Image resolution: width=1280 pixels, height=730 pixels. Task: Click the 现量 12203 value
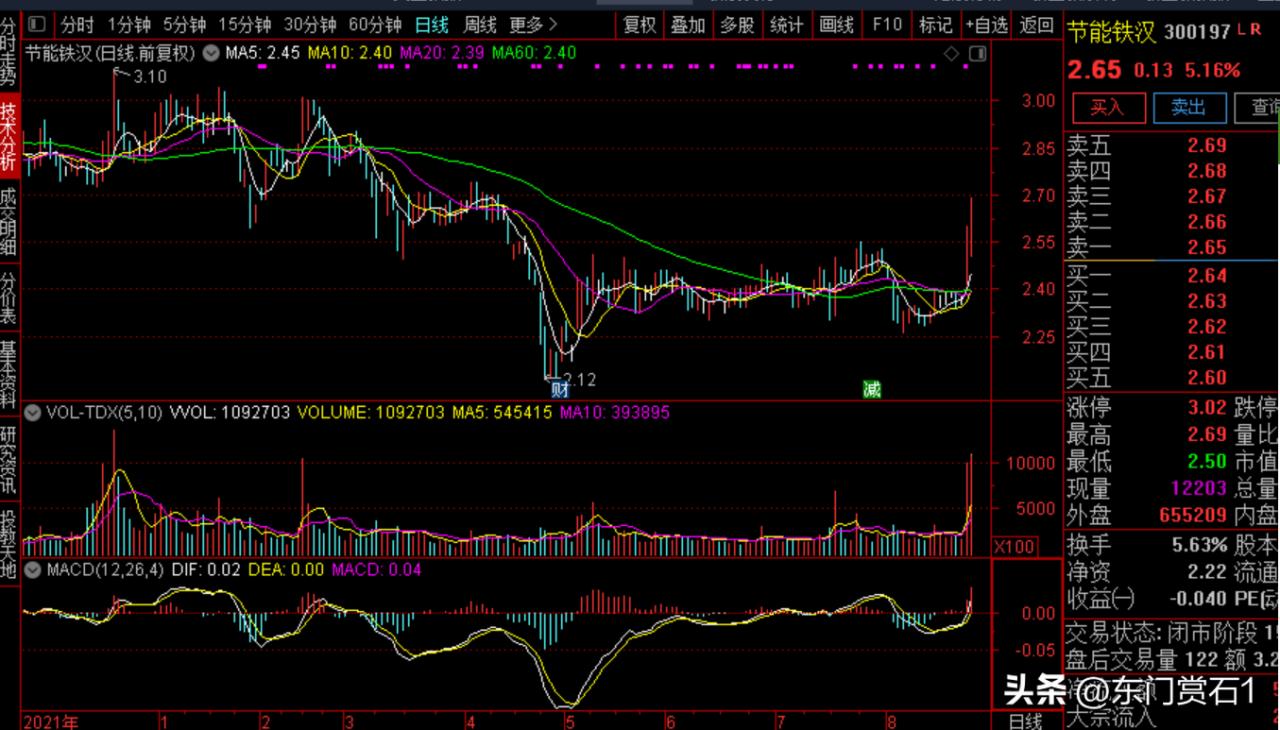[1199, 488]
